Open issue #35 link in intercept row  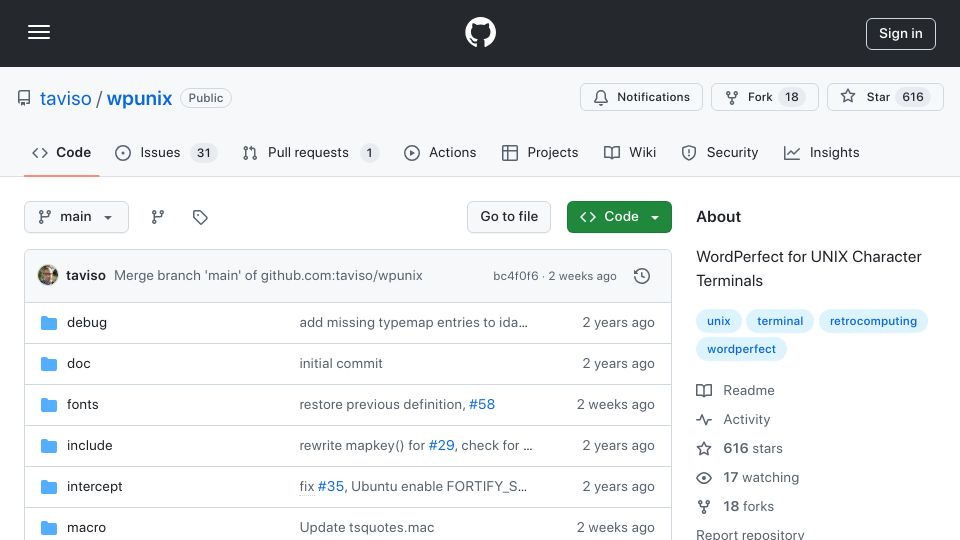[331, 487]
